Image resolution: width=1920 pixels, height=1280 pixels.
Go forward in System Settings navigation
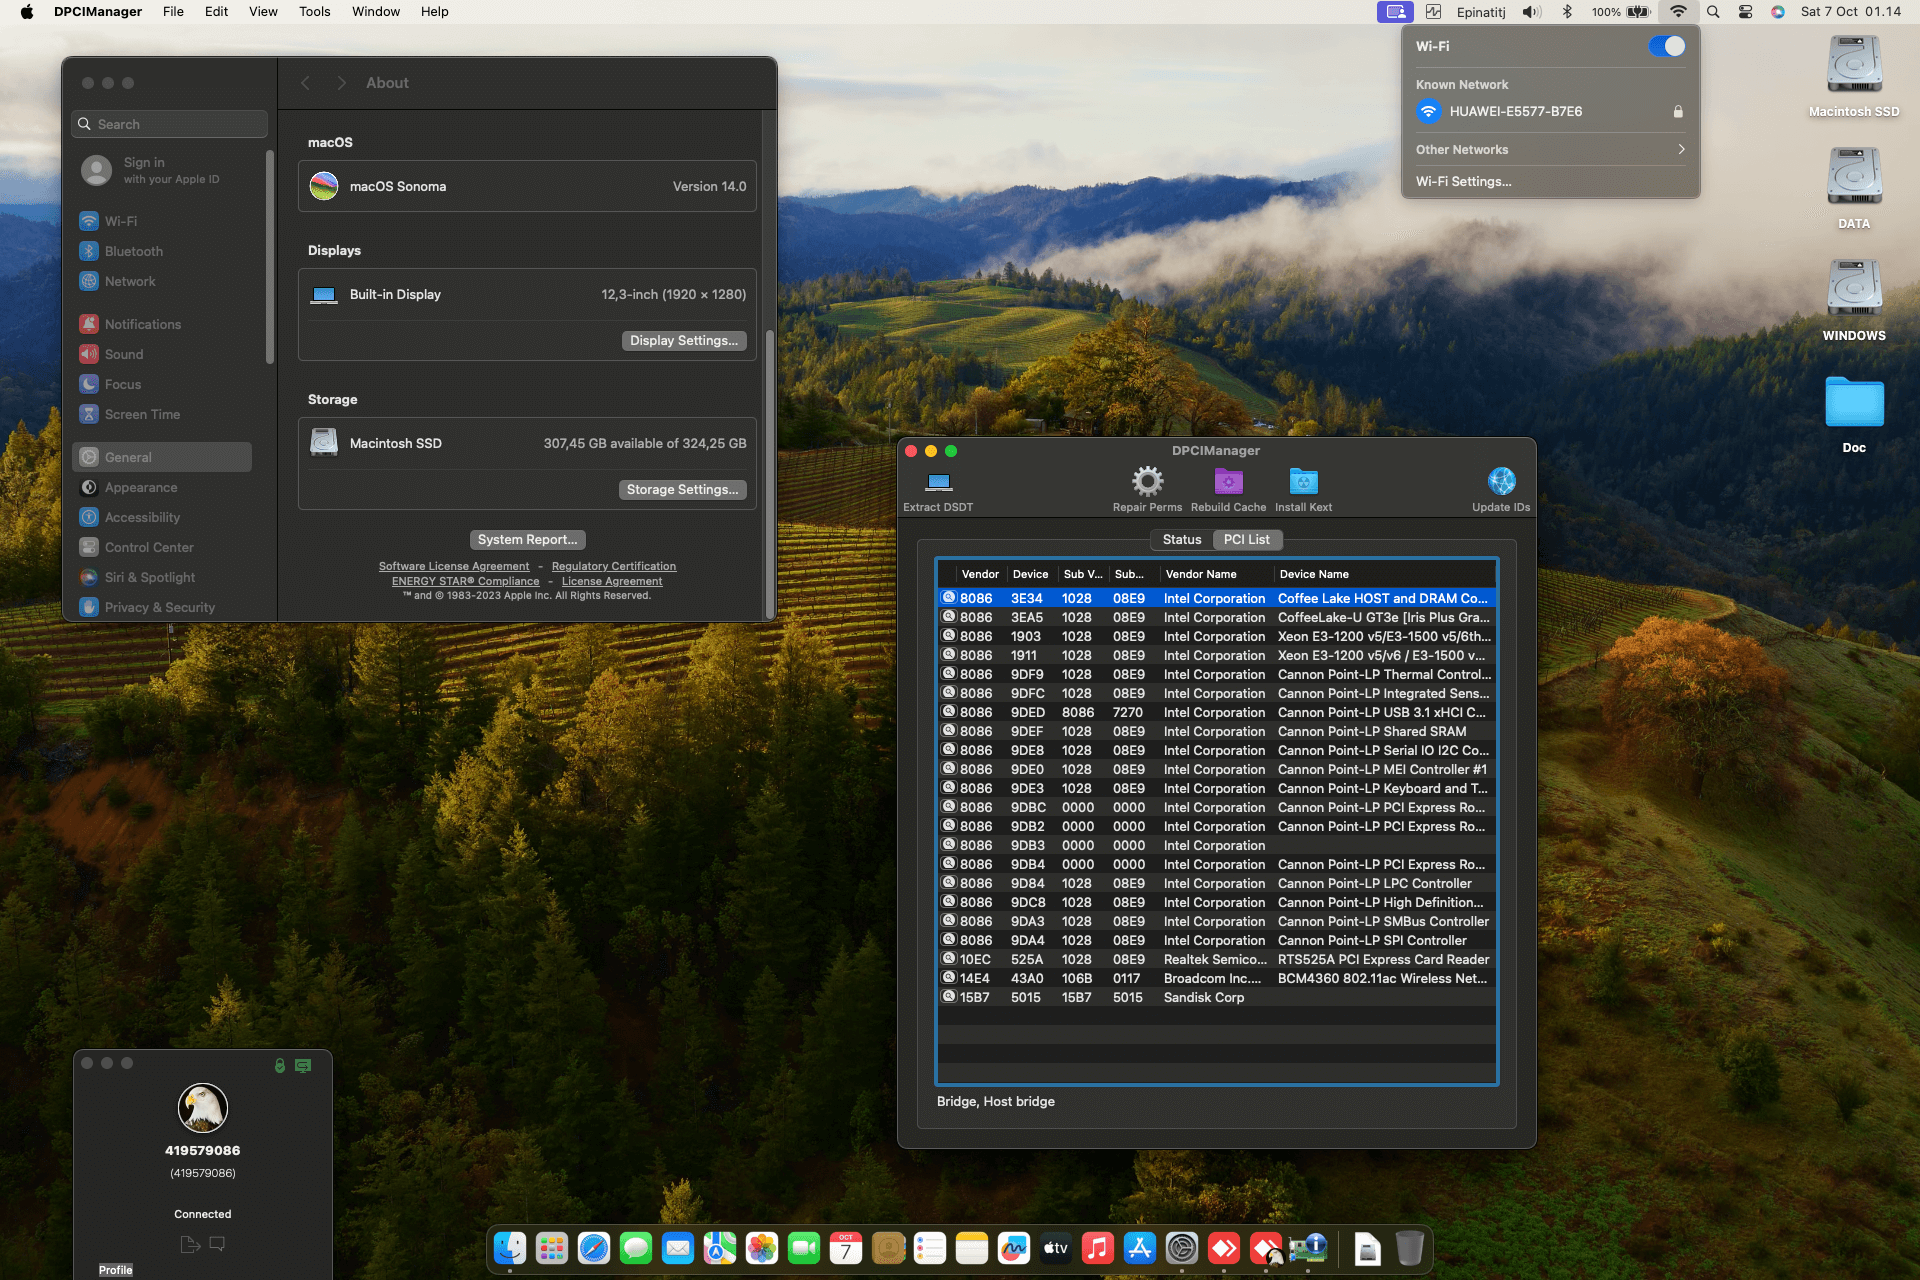[341, 83]
